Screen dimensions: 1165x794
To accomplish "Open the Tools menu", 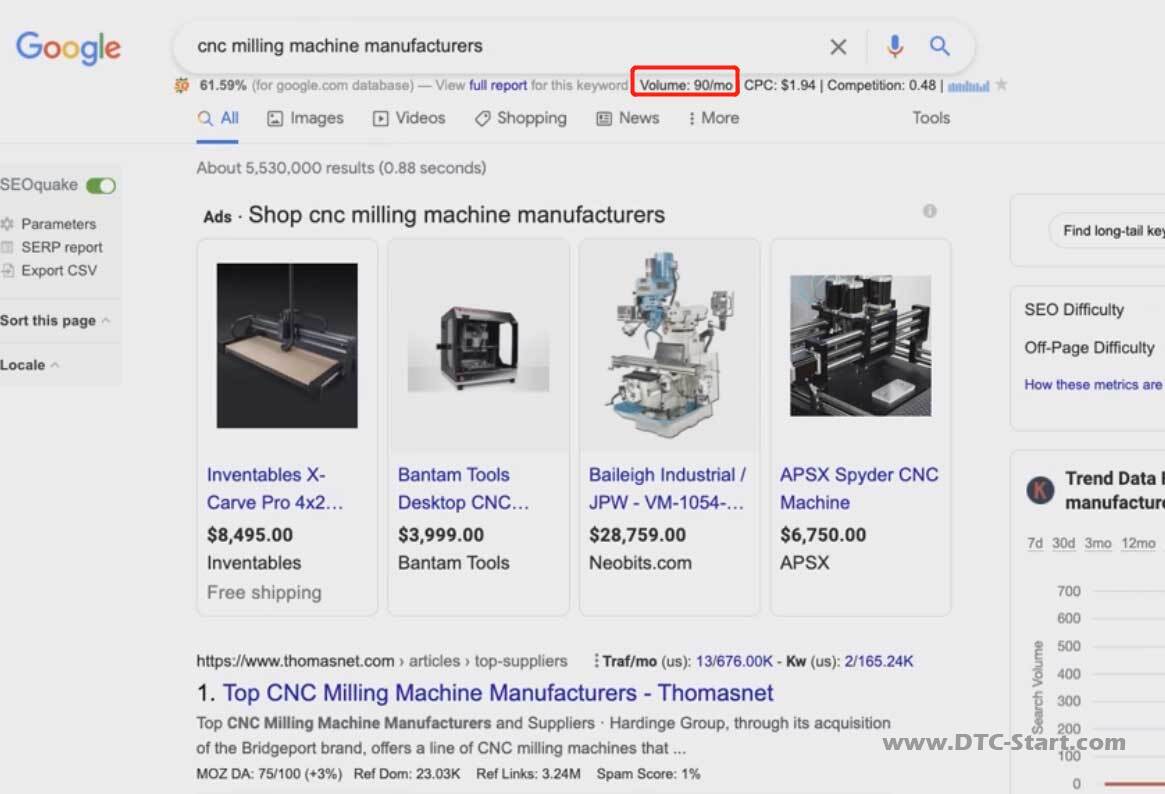I will (x=931, y=118).
